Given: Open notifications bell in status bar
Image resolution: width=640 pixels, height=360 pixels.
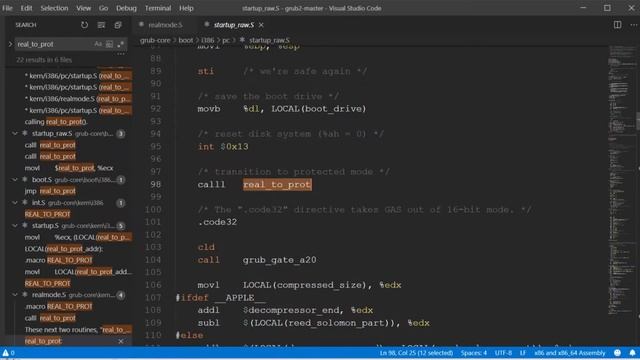Looking at the screenshot, I should tap(632, 353).
